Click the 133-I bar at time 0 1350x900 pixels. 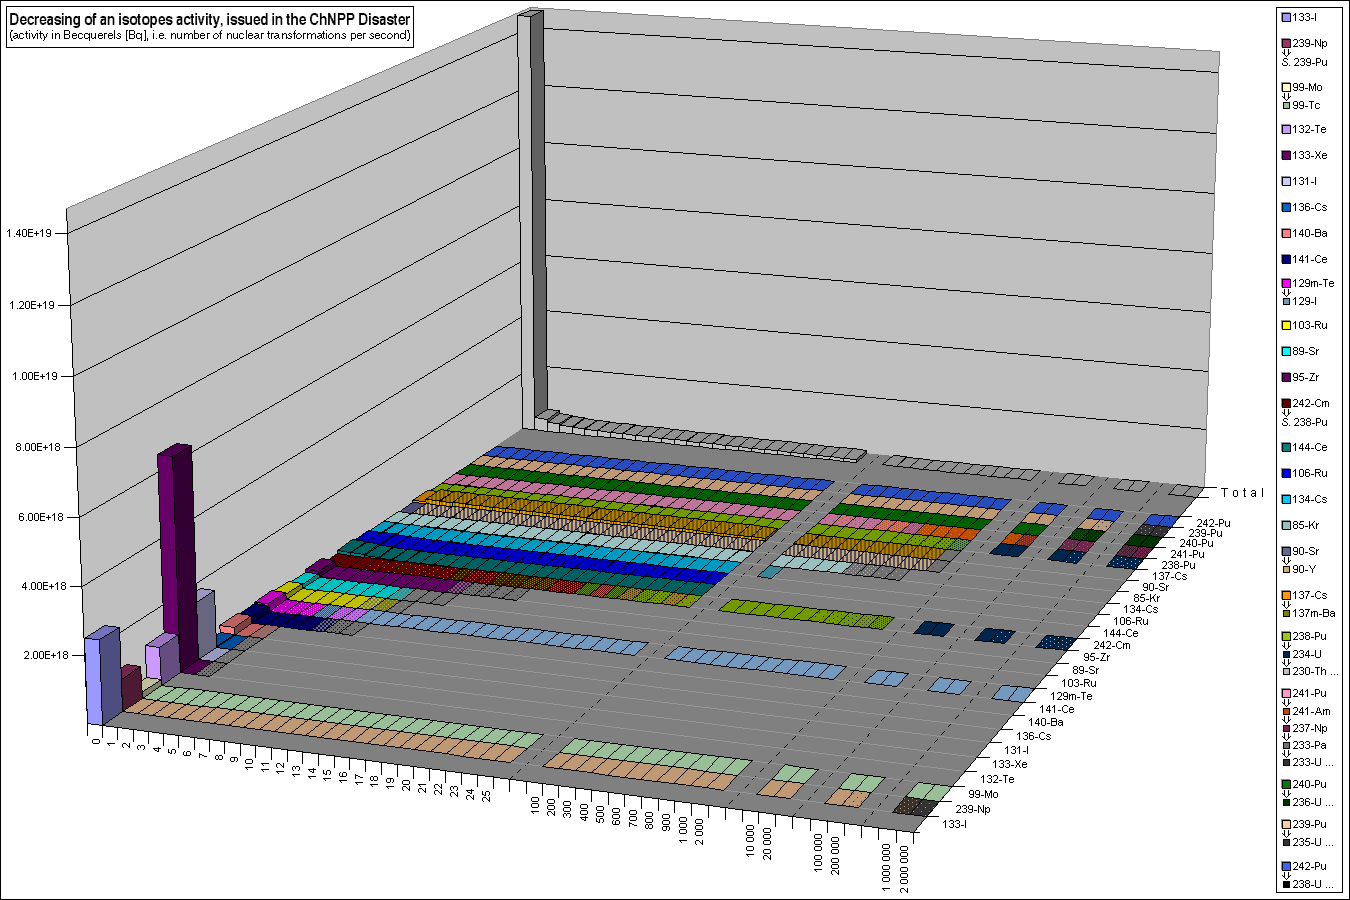pos(102,675)
